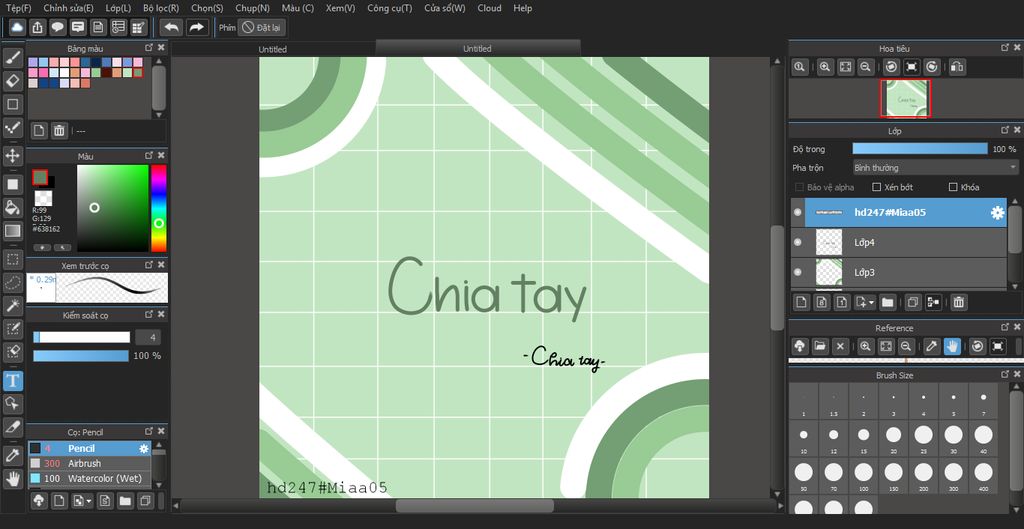This screenshot has width=1024, height=529.
Task: Enable the Khóa checkbox
Action: [x=953, y=187]
